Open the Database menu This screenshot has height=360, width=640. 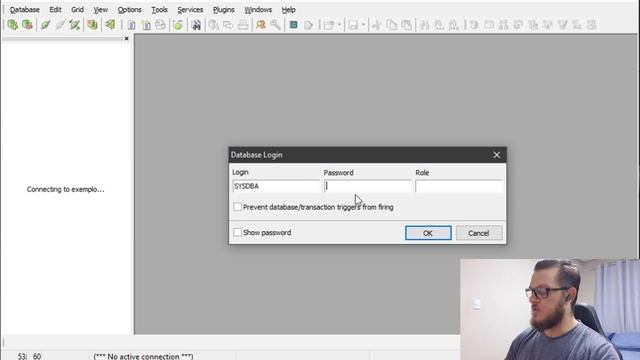(x=25, y=9)
